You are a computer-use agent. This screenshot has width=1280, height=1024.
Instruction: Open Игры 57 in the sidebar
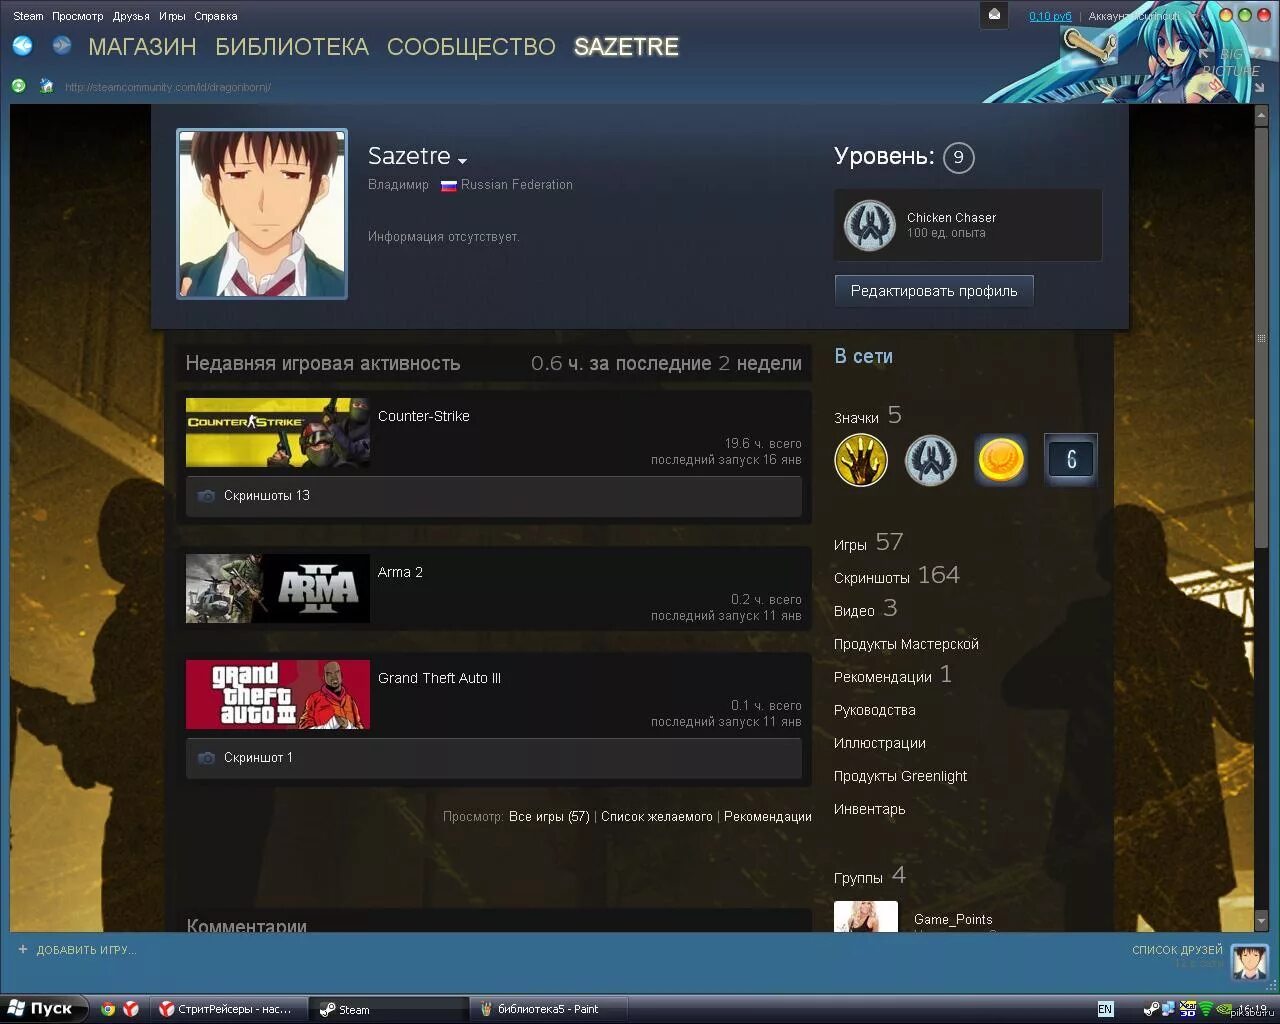pos(869,543)
